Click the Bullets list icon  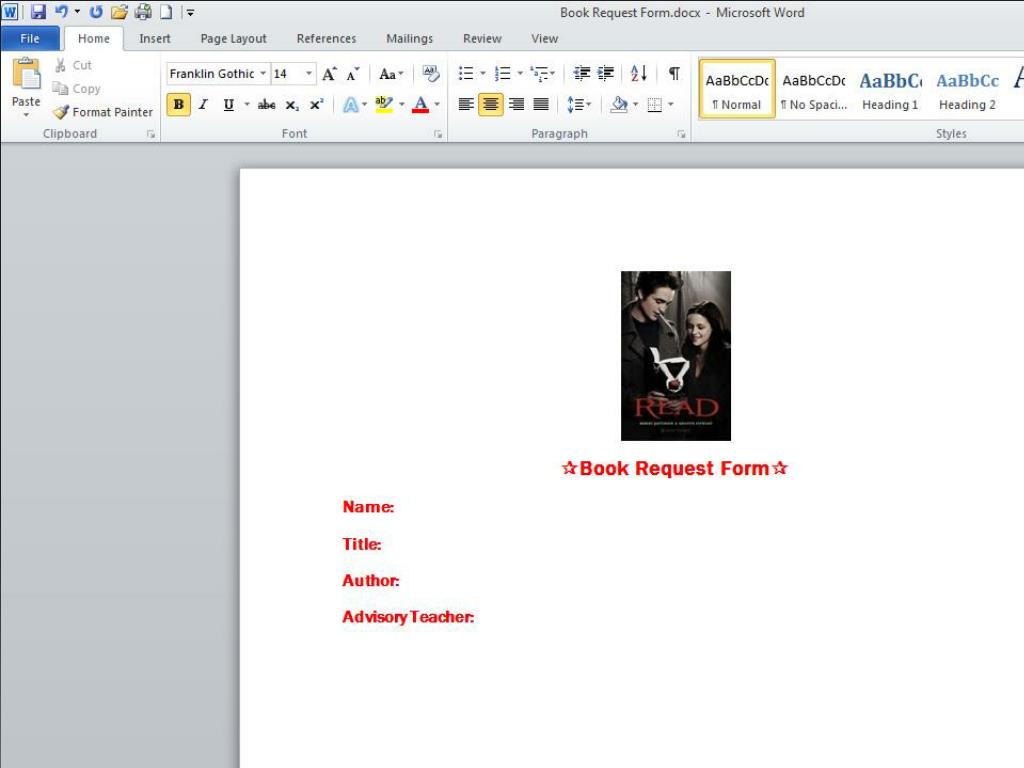point(466,73)
